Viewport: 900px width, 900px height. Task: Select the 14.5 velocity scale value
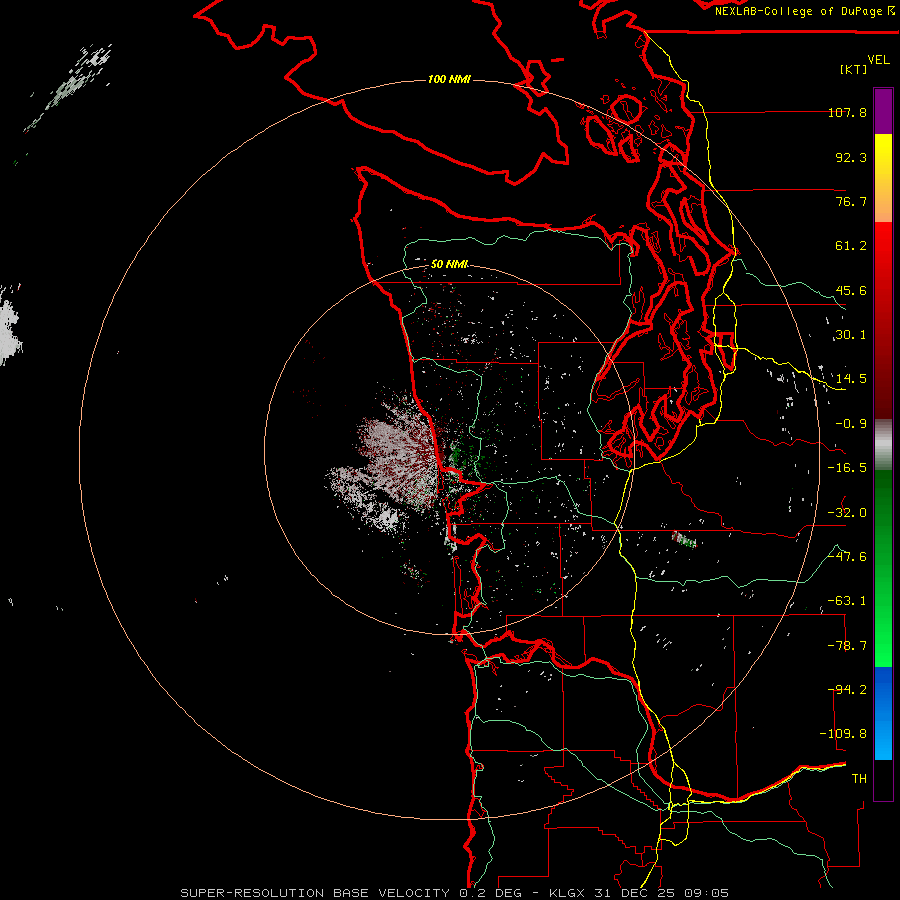coord(851,379)
